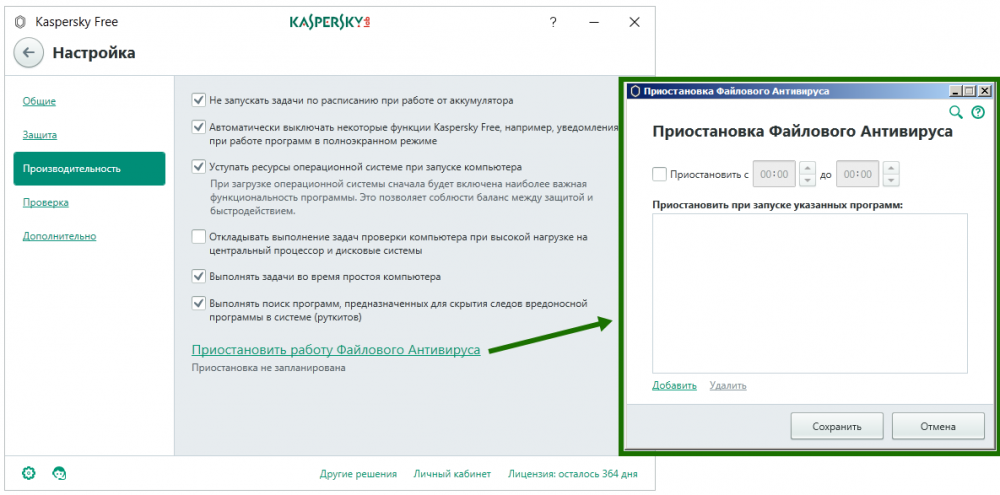Open the Защита settings section
Image resolution: width=1000 pixels, height=495 pixels.
[x=40, y=135]
